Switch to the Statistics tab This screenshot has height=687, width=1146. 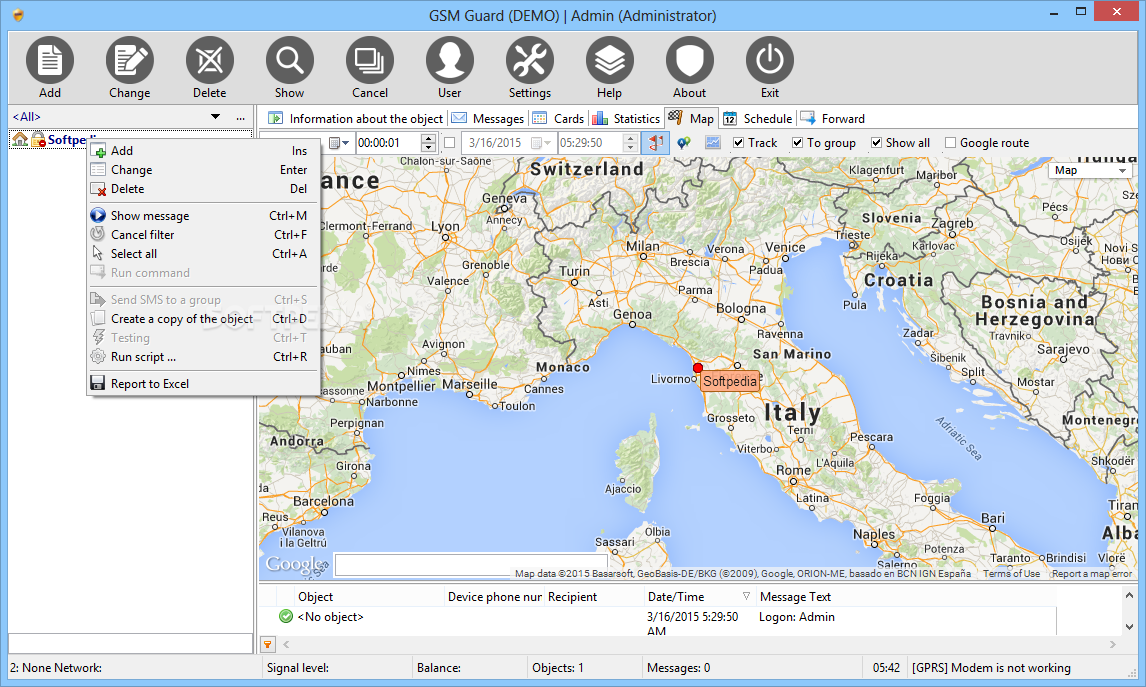pyautogui.click(x=626, y=118)
